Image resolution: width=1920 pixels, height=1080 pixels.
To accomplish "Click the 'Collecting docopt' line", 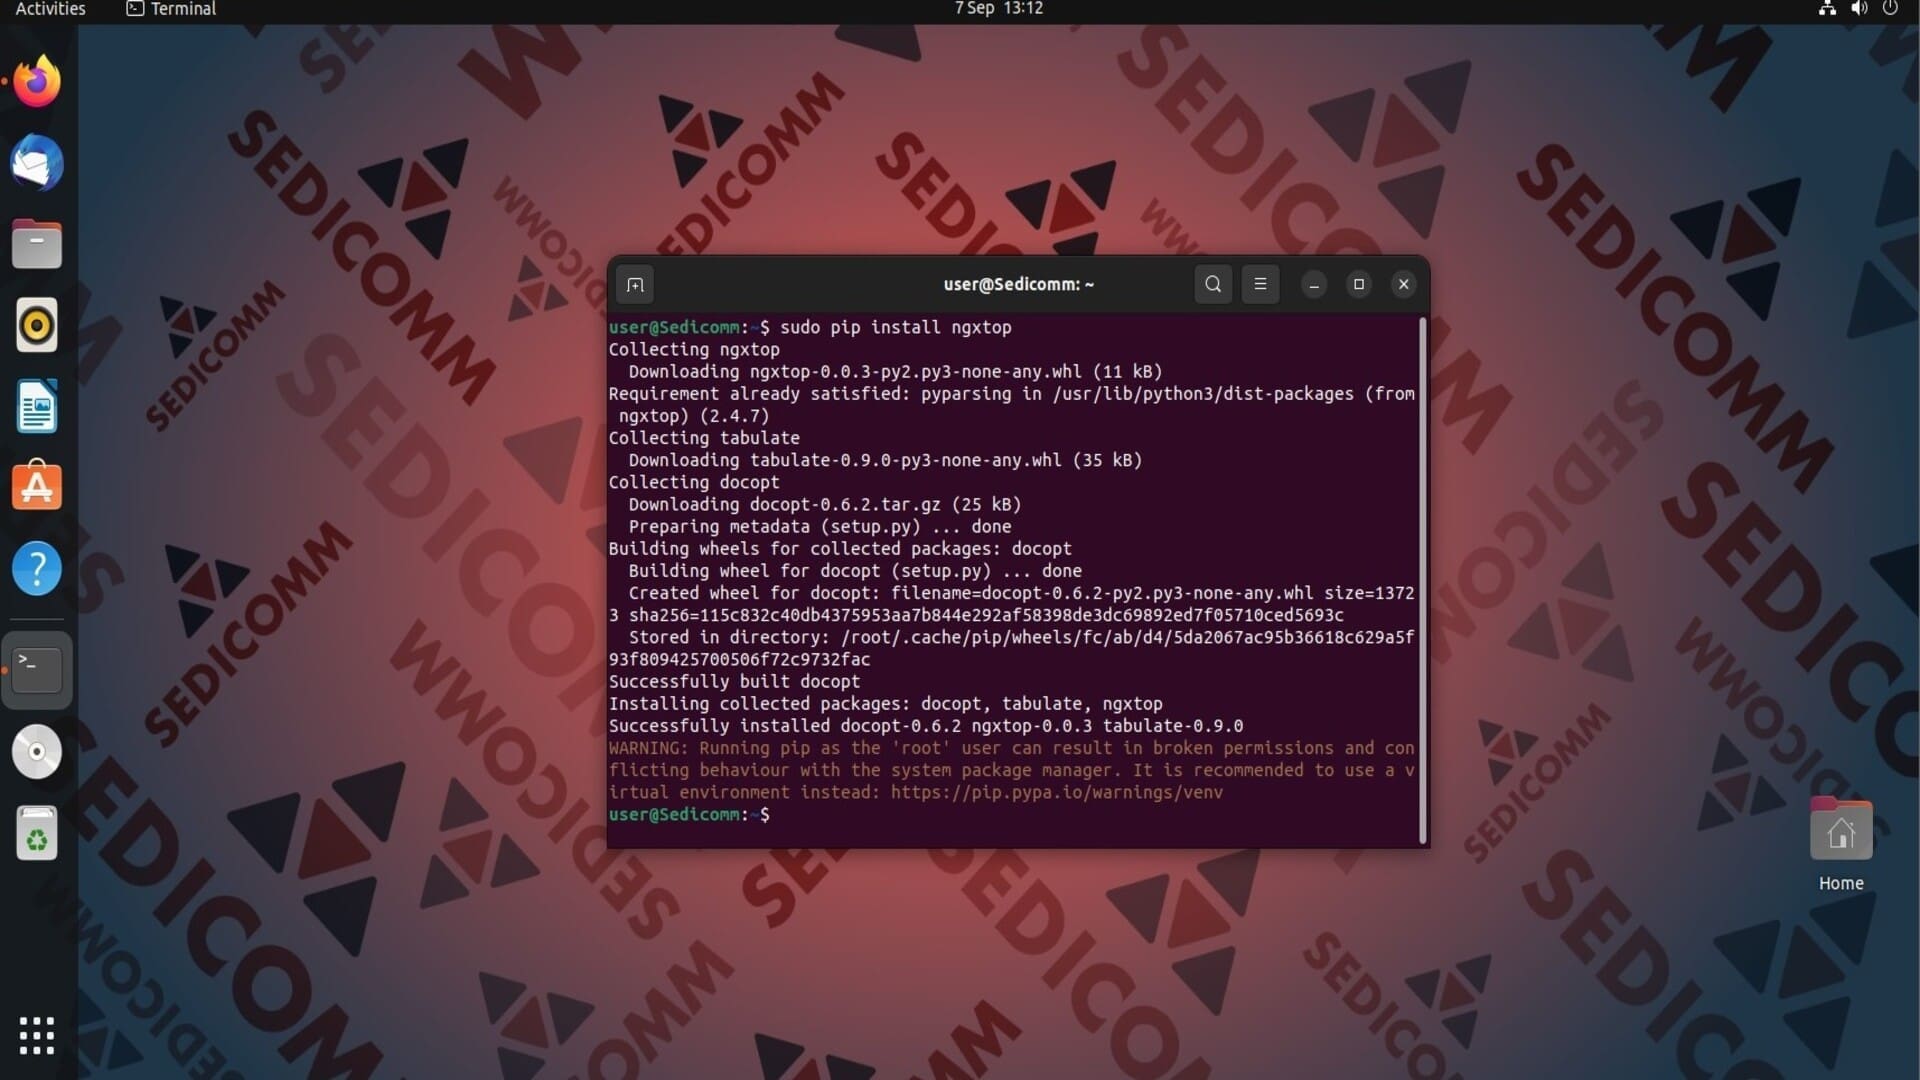I will point(694,482).
